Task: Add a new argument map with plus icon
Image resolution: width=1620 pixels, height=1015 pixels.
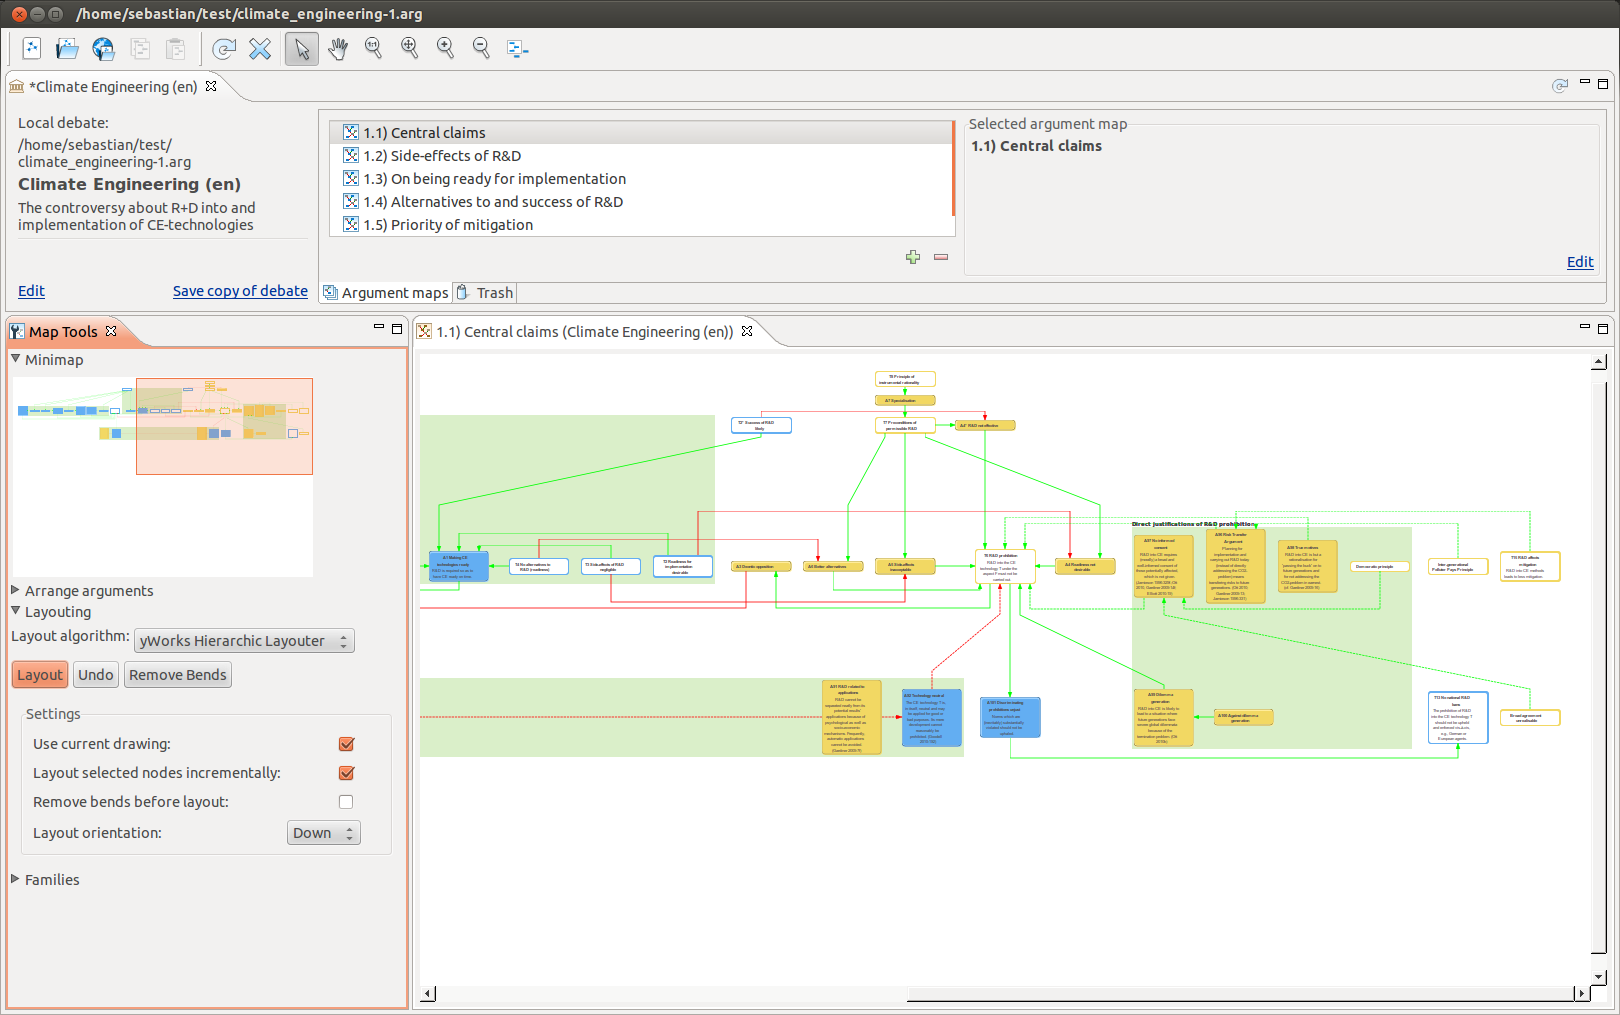Action: pos(913,257)
